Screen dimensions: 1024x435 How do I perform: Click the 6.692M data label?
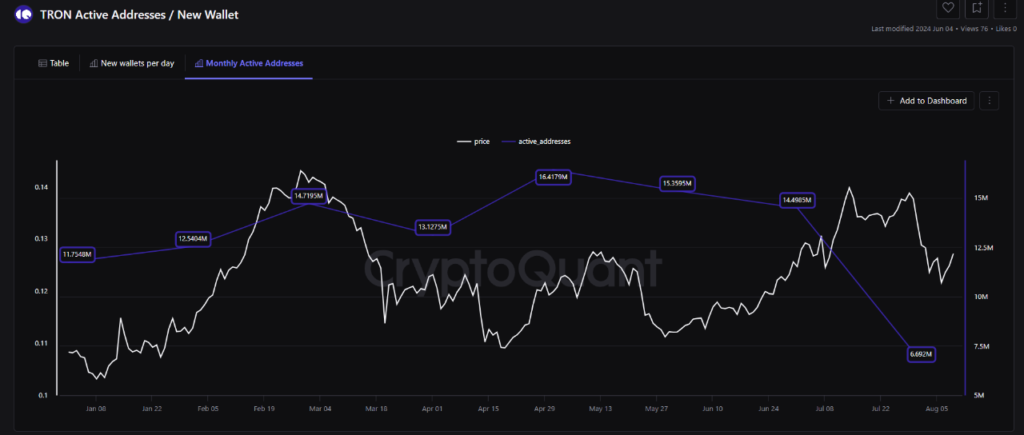[x=921, y=355]
